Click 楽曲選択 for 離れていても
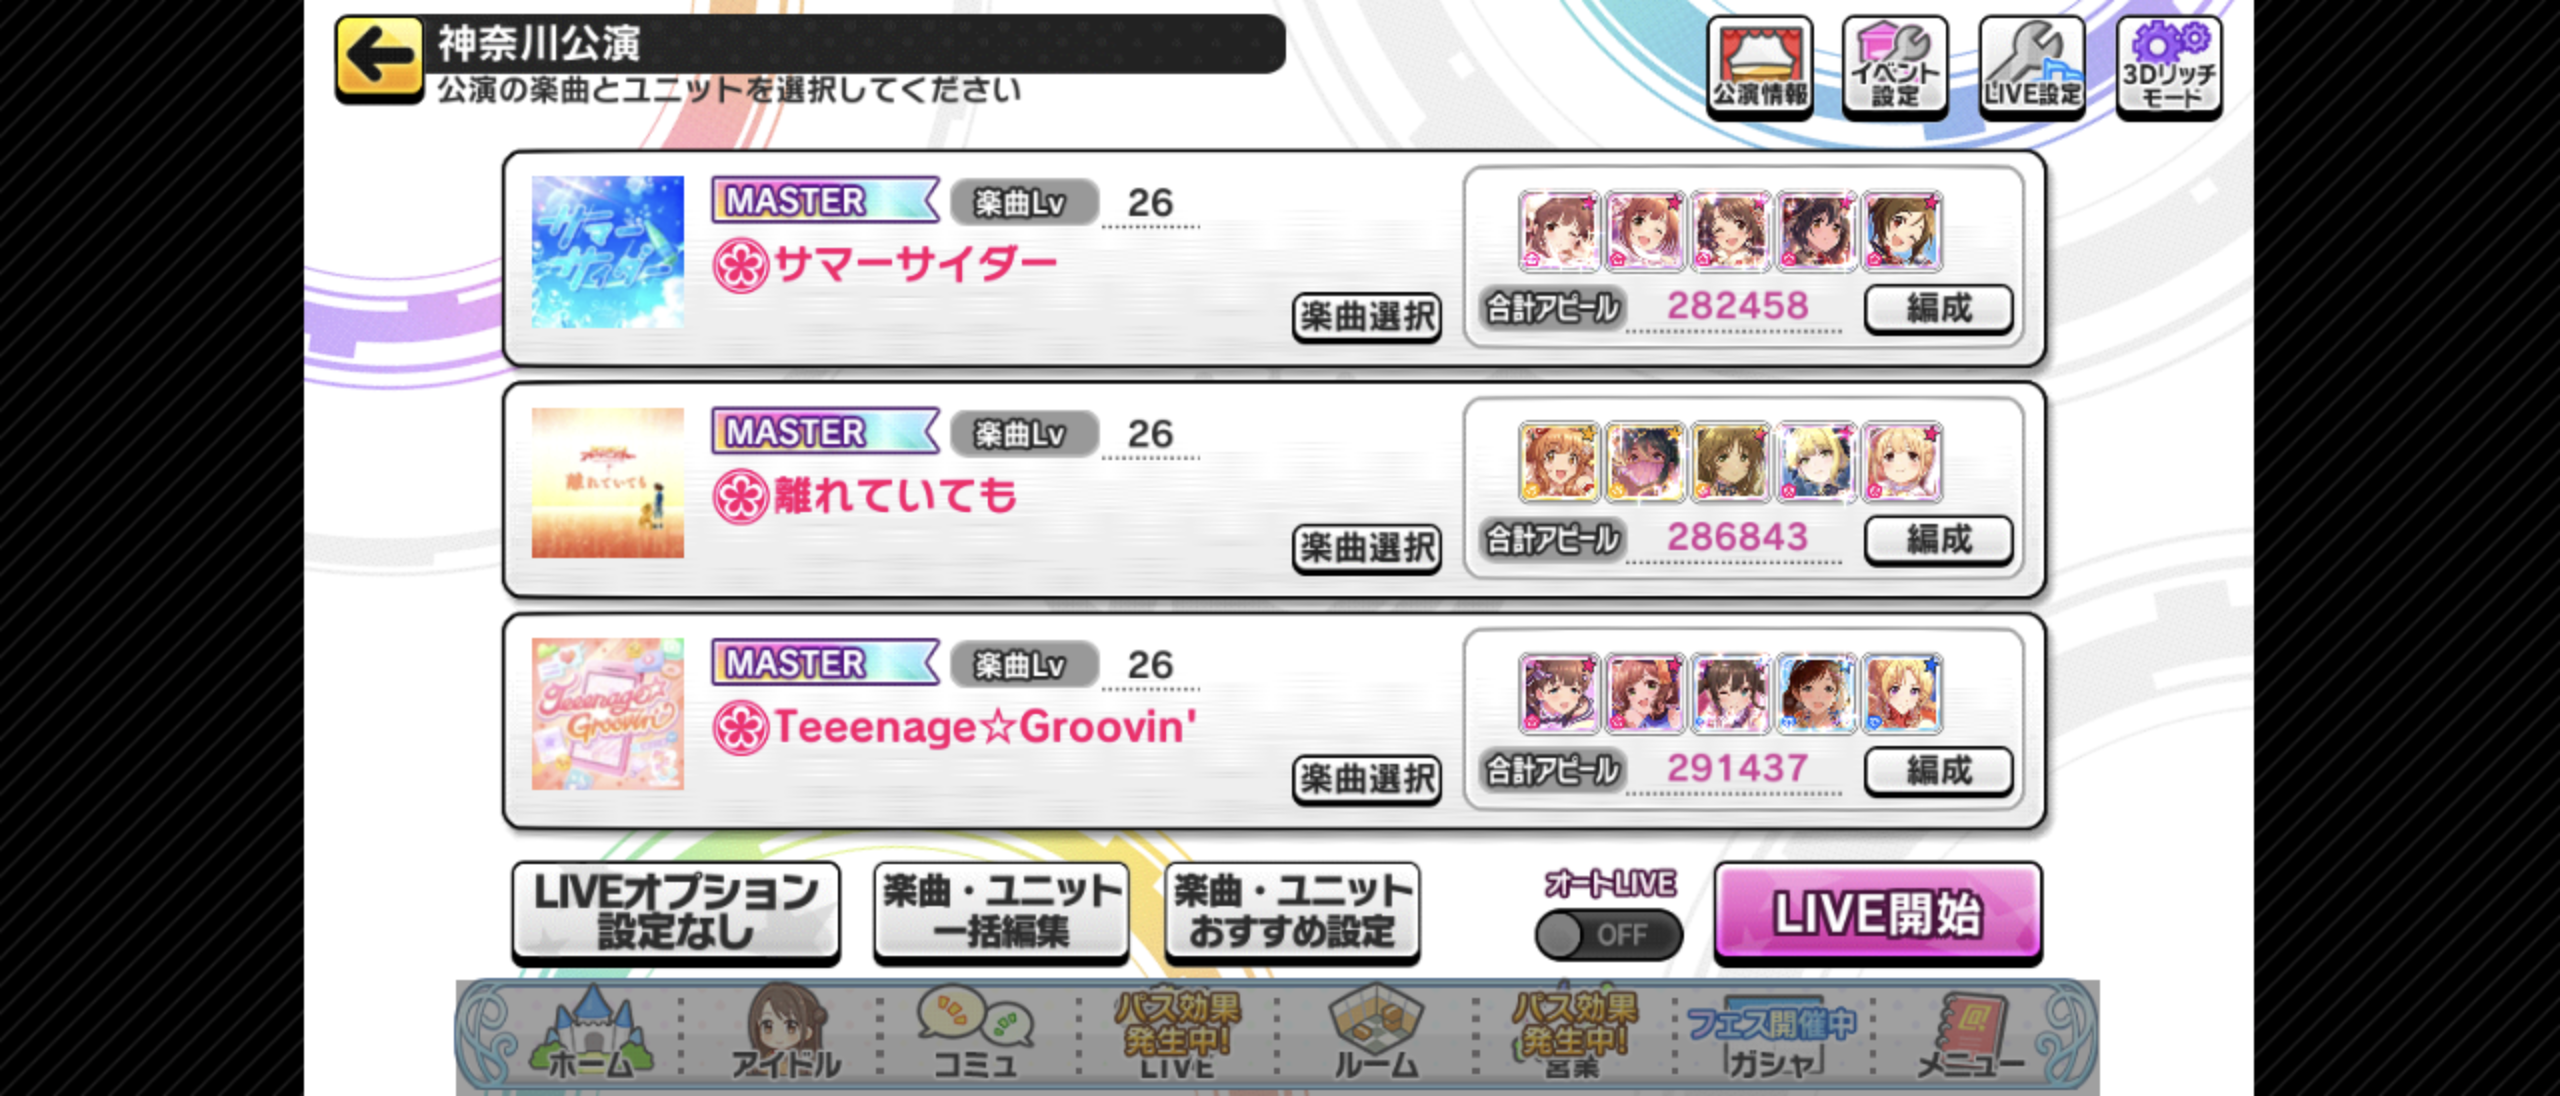Screen dimensions: 2560x1096 [1367, 549]
